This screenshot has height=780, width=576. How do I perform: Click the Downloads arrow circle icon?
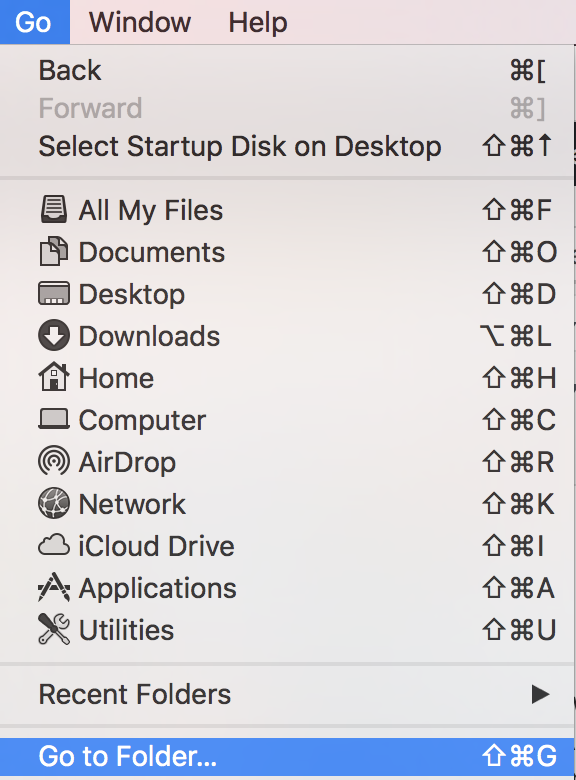(54, 335)
